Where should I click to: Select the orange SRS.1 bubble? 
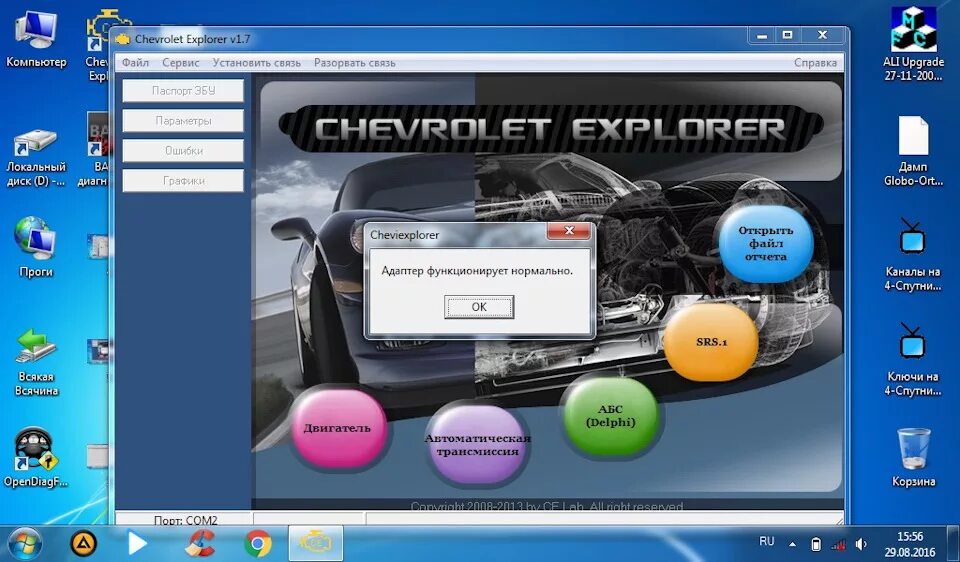(x=711, y=342)
